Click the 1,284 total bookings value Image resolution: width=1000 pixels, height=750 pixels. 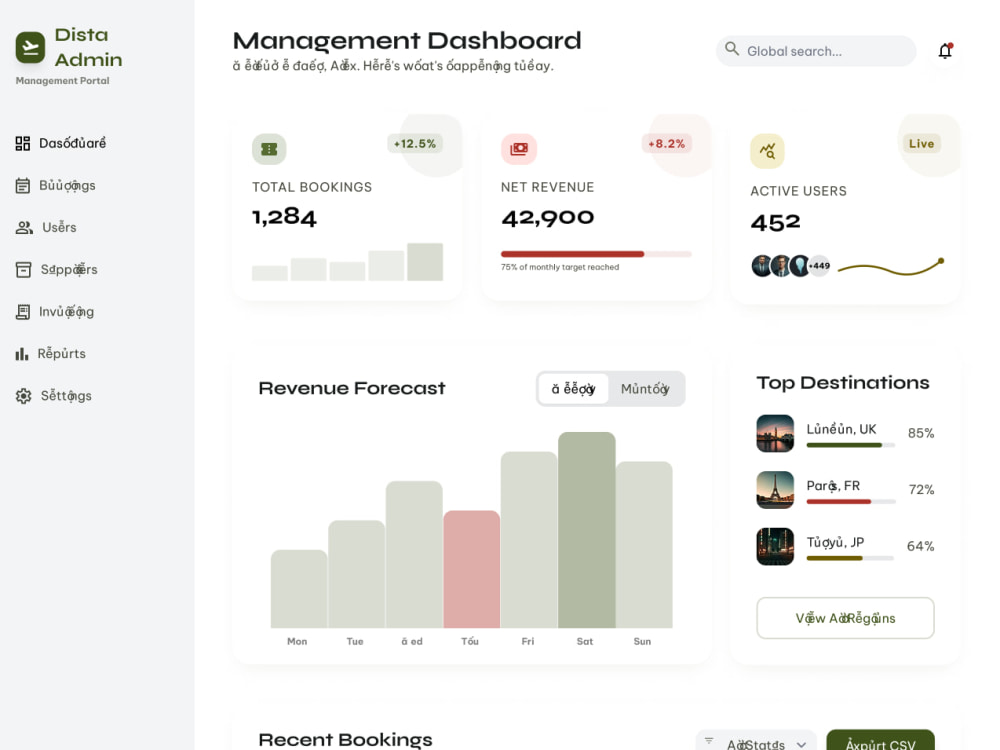point(284,217)
